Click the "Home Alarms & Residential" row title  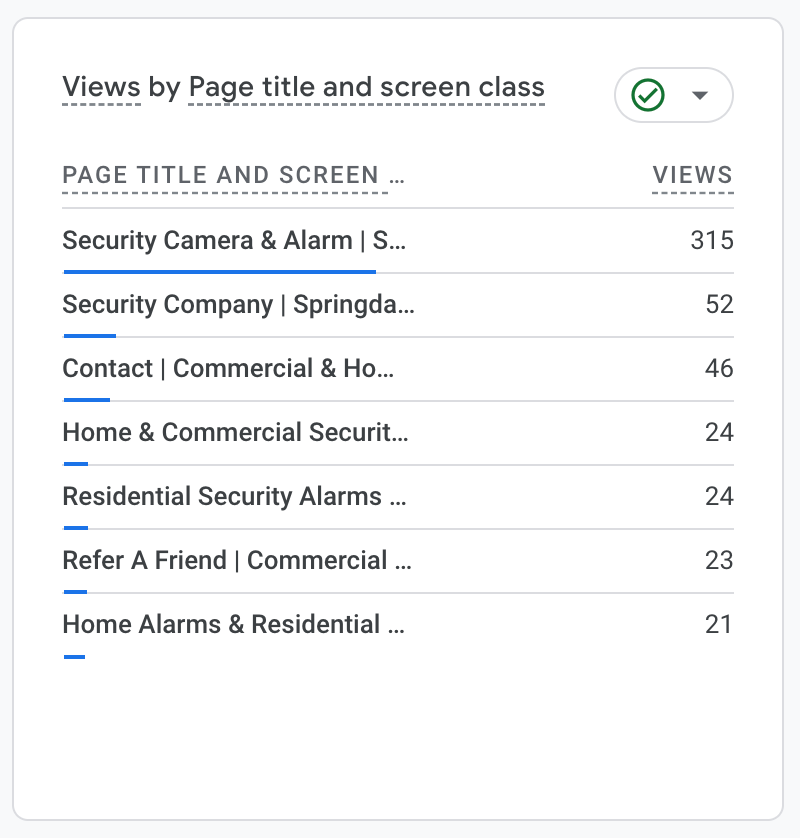click(233, 624)
